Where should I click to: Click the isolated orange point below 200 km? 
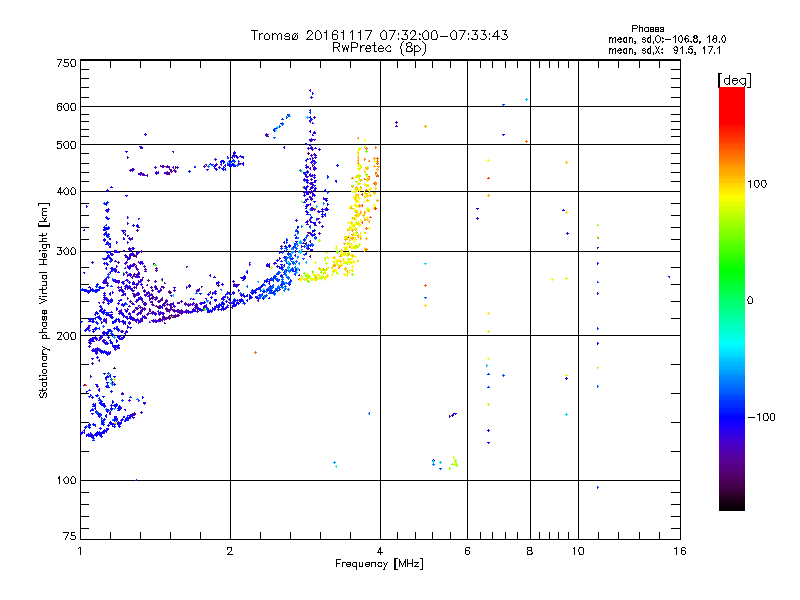pos(255,353)
